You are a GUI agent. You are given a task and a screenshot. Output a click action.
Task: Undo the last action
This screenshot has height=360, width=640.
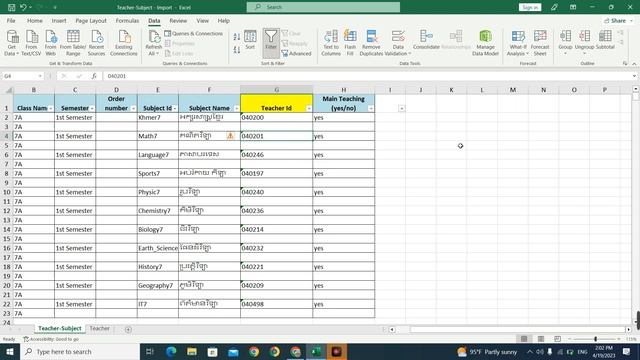23,7
